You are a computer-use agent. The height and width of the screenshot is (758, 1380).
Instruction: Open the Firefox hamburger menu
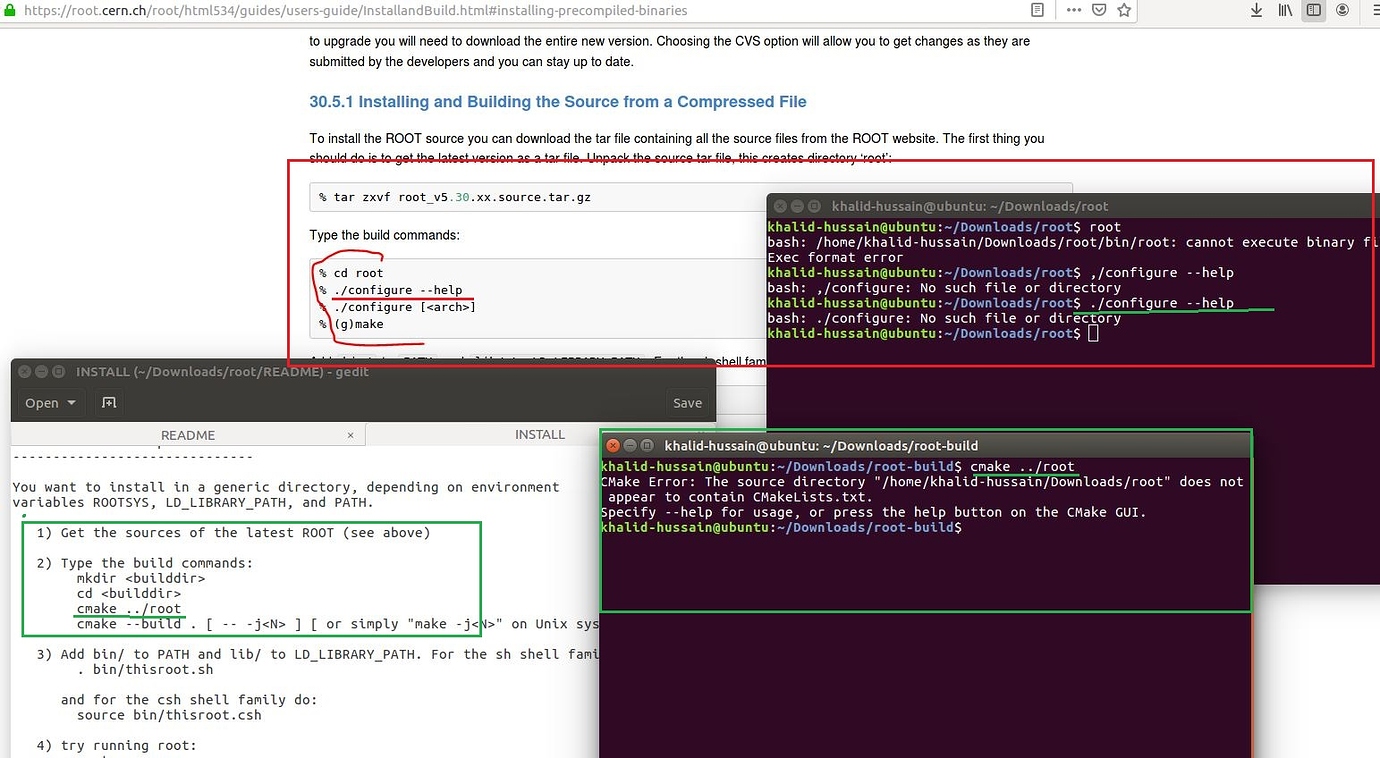coord(1372,10)
